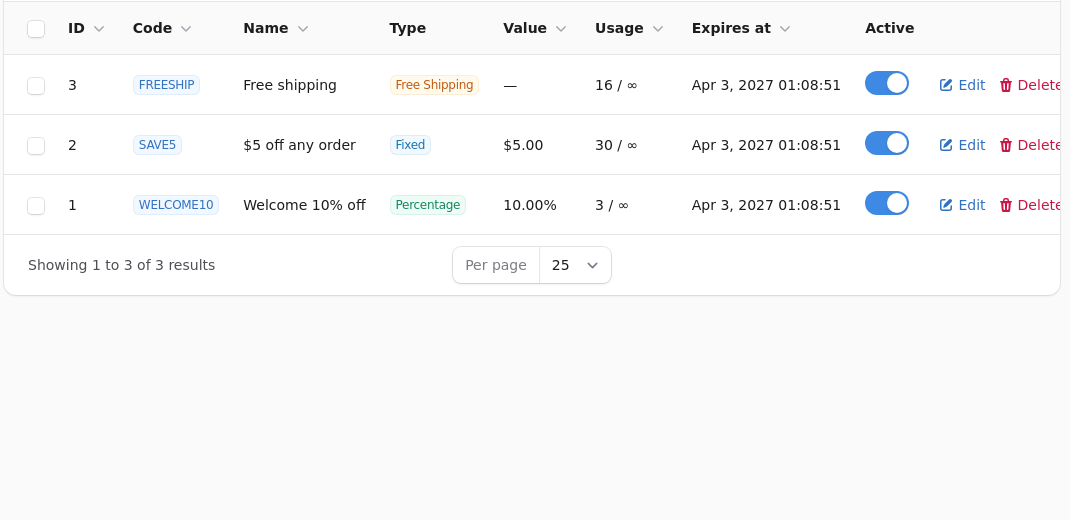Viewport: 1070px width, 520px height.
Task: Click the pencil icon in FREESHIP row
Action: [946, 85]
